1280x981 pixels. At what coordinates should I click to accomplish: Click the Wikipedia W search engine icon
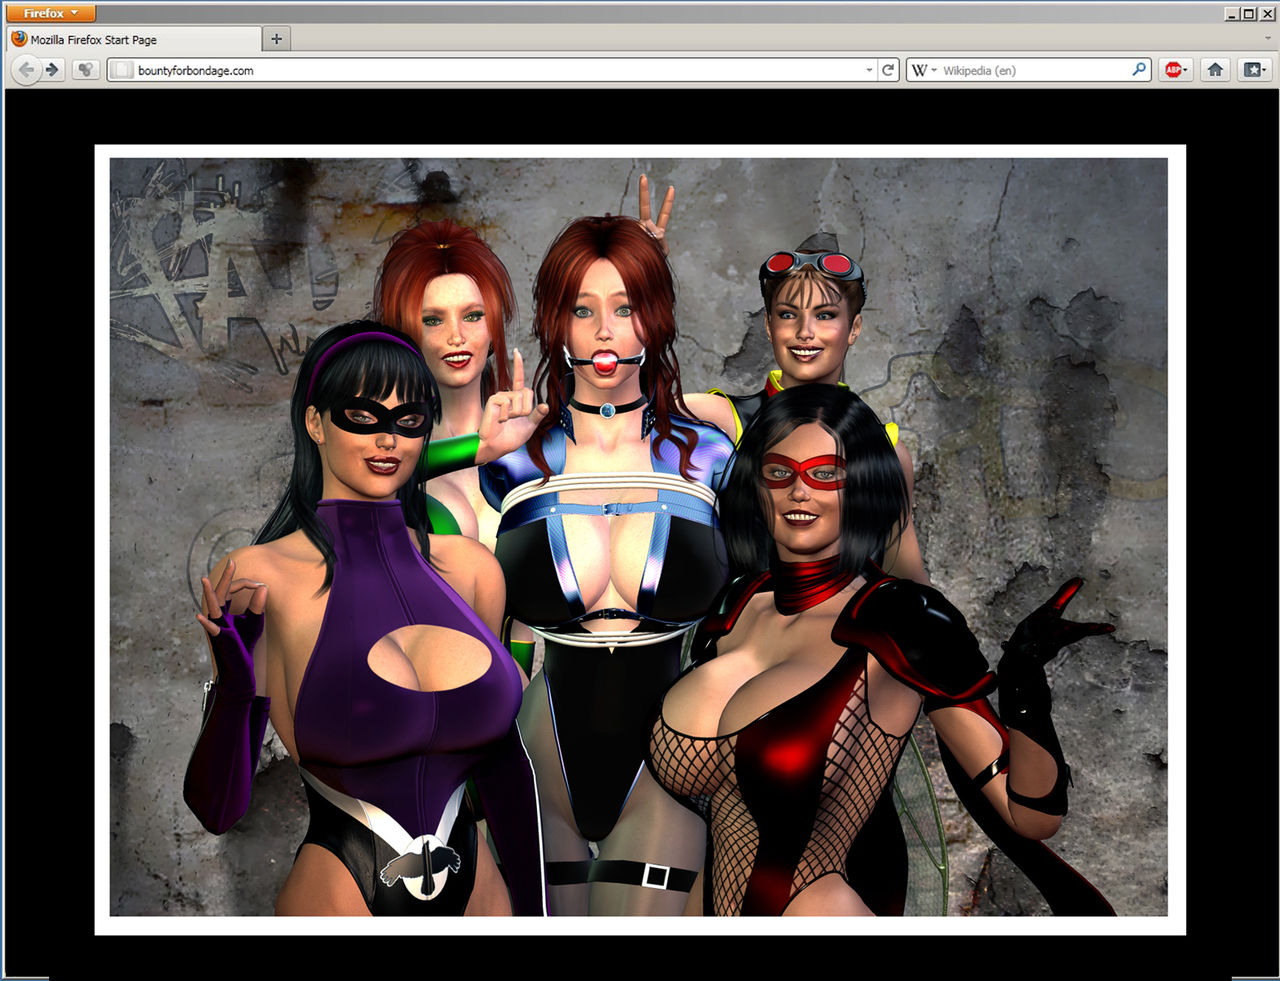pos(918,70)
